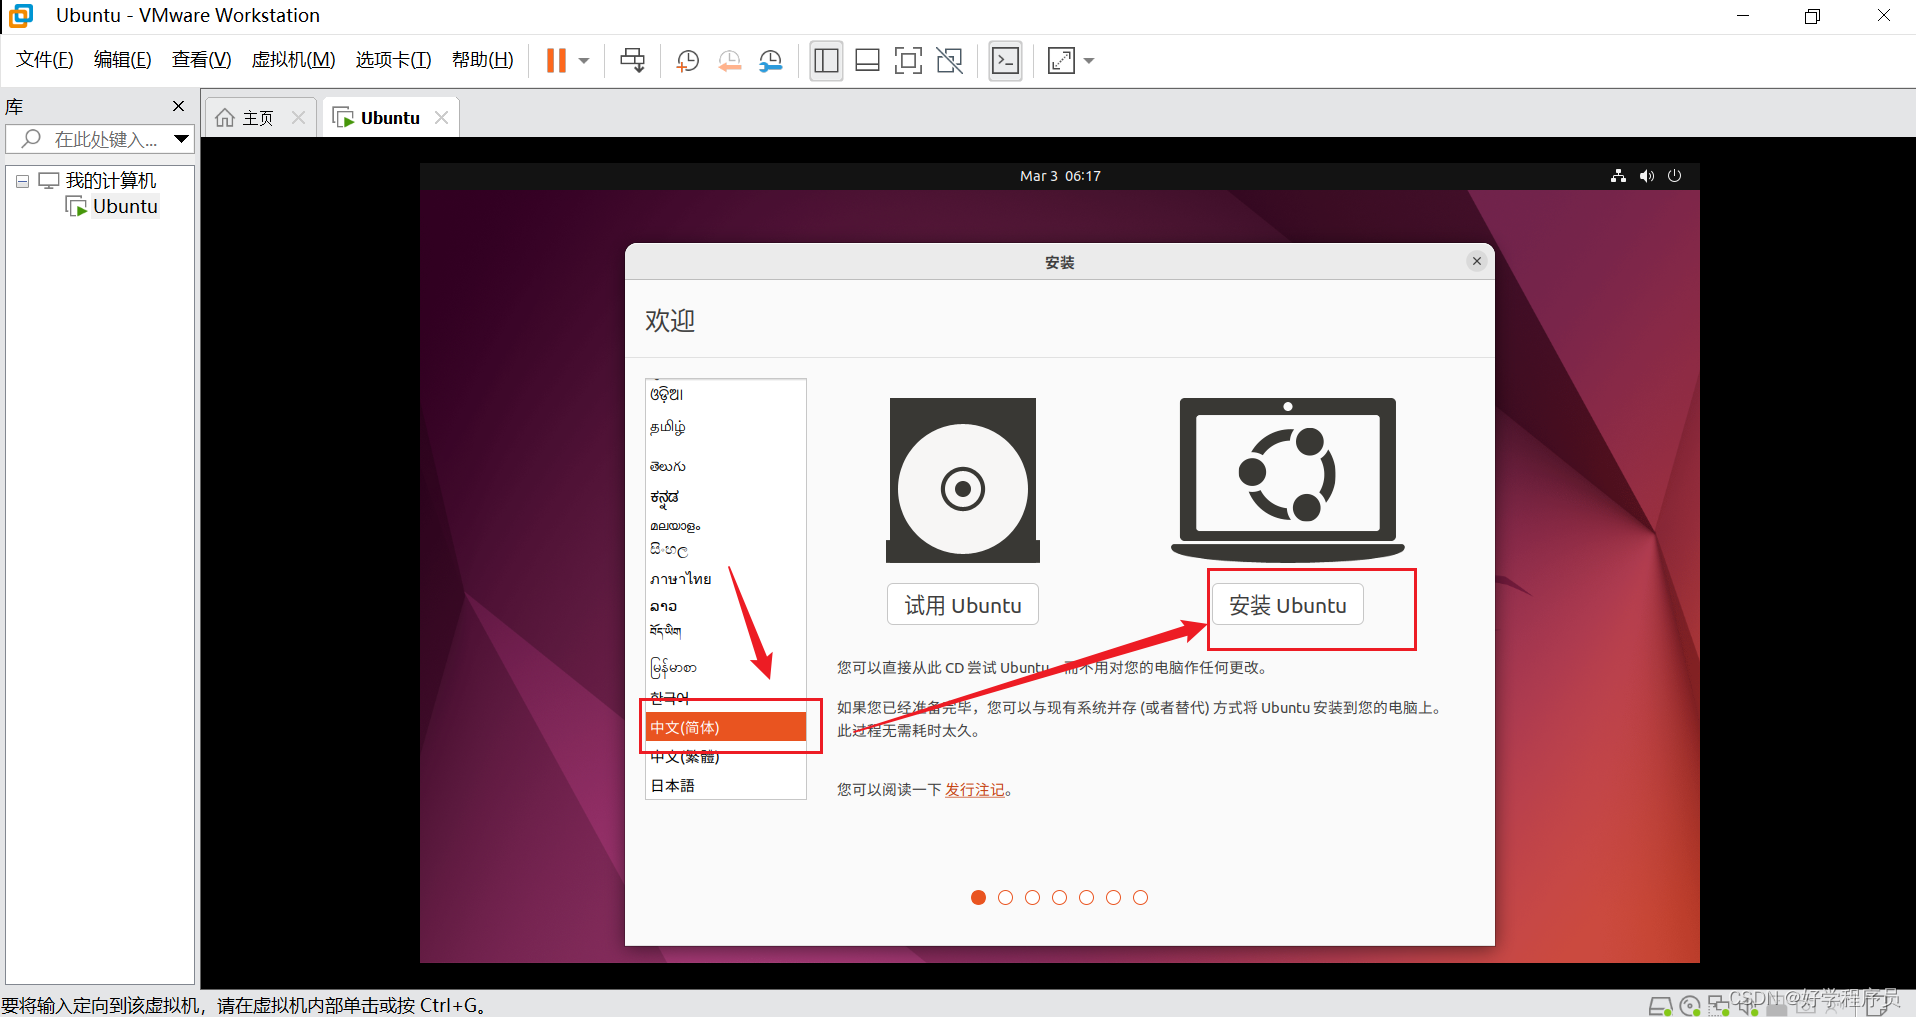Toggle the library sidebar view icon
The height and width of the screenshot is (1017, 1916).
coord(826,61)
